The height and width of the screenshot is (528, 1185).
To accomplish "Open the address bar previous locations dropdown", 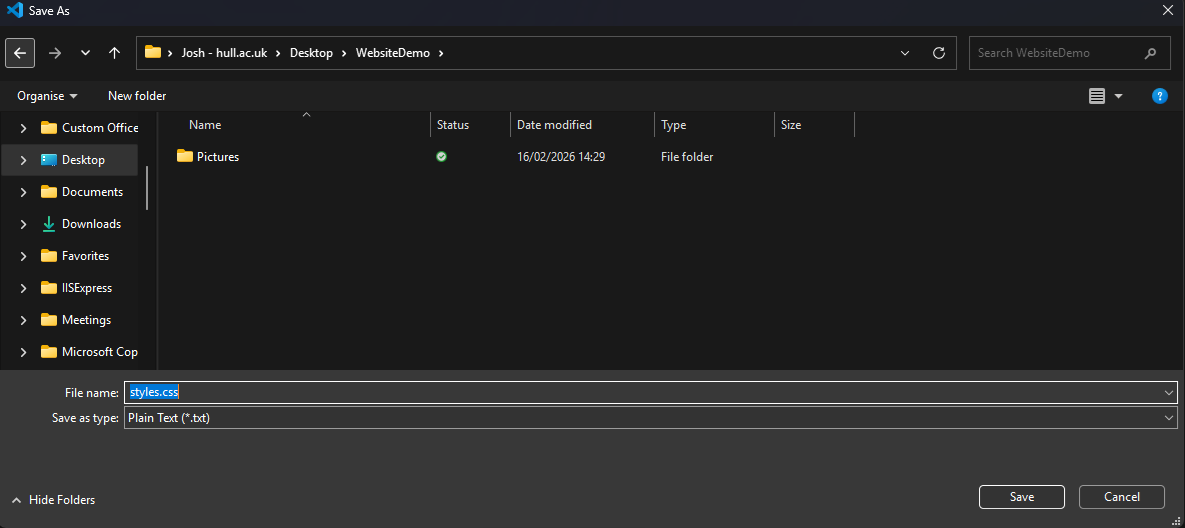I will coord(905,53).
